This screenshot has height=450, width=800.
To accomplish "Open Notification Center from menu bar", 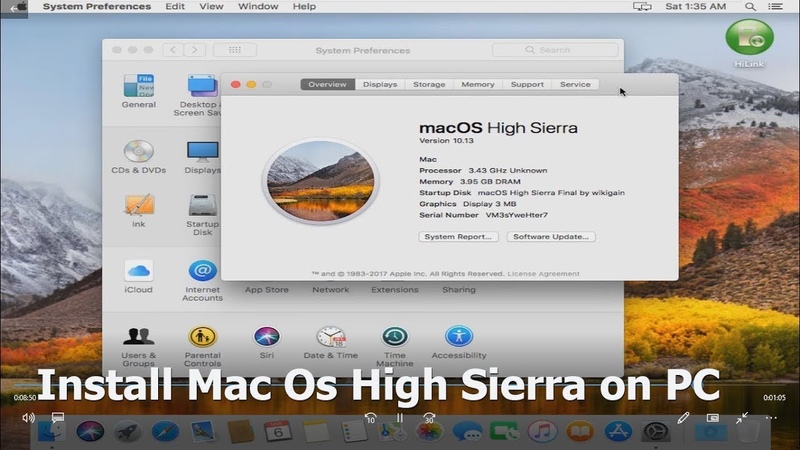I will (776, 7).
